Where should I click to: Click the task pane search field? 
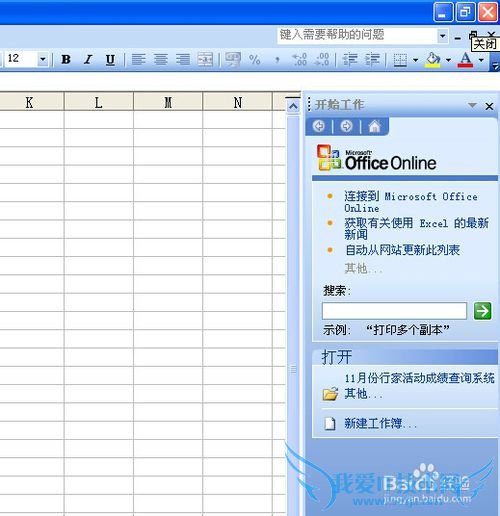tap(394, 311)
